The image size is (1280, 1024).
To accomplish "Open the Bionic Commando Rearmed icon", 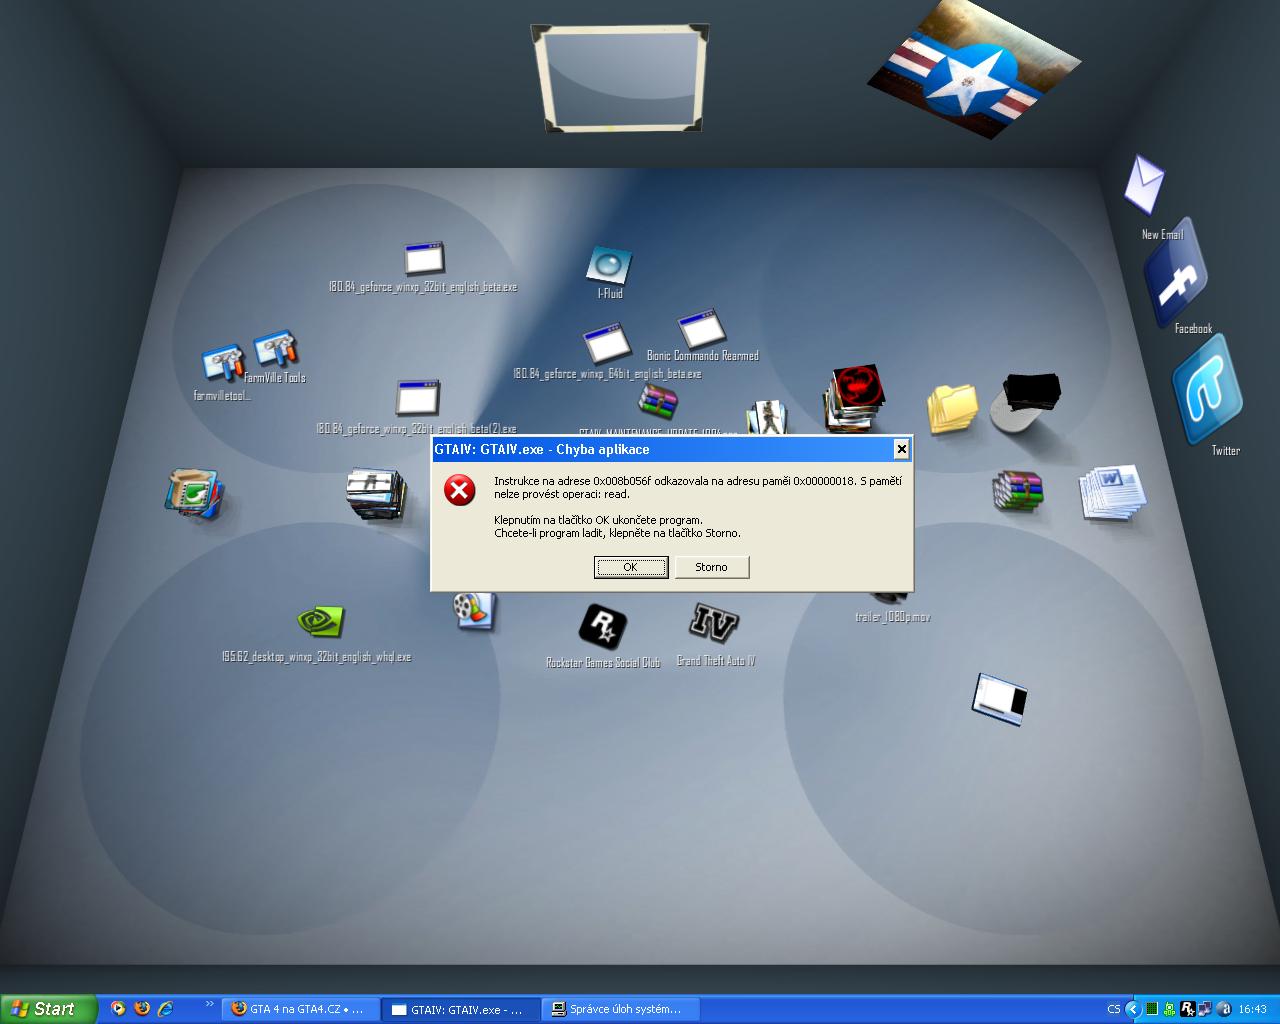I will 701,329.
